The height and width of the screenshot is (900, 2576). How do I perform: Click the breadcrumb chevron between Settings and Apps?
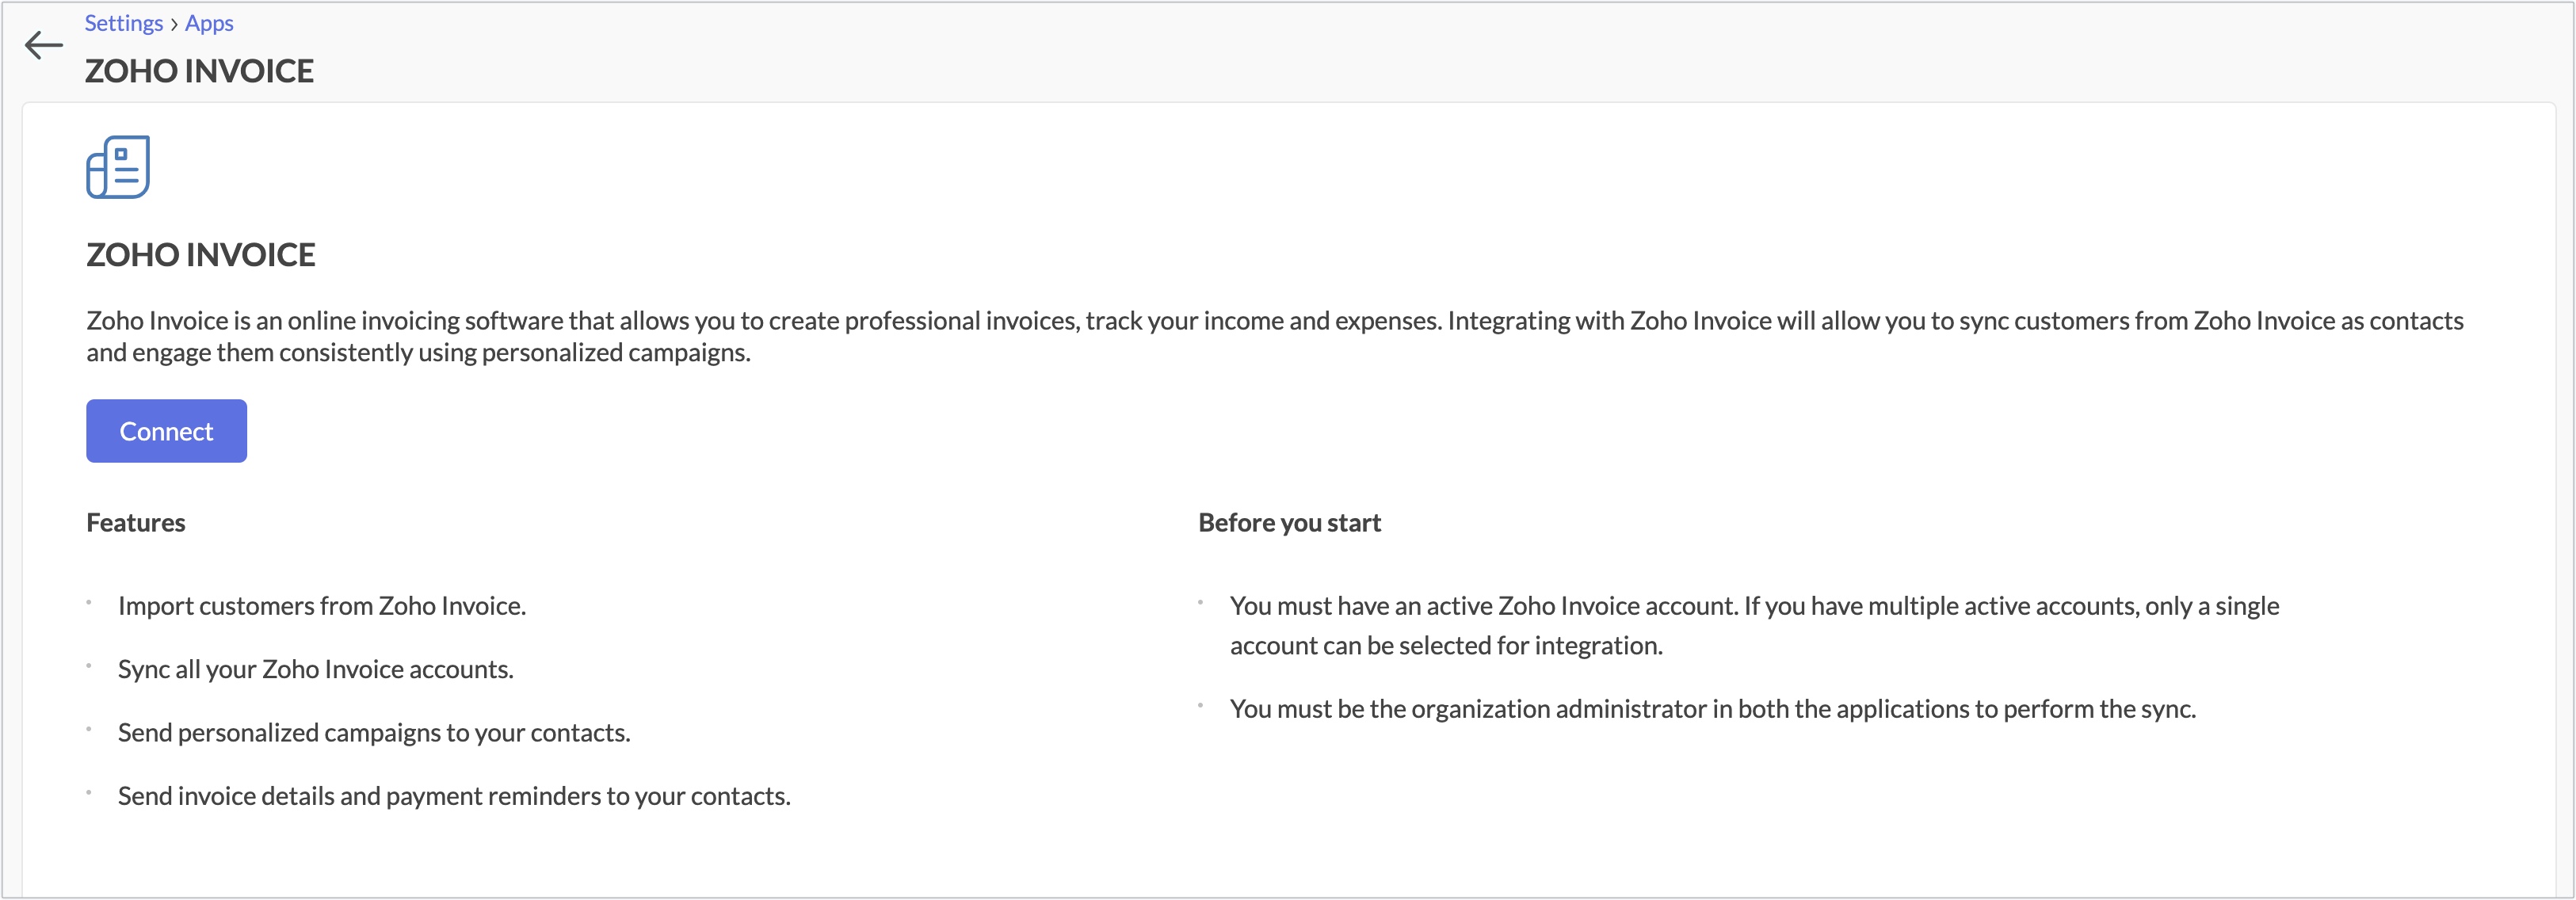(174, 24)
